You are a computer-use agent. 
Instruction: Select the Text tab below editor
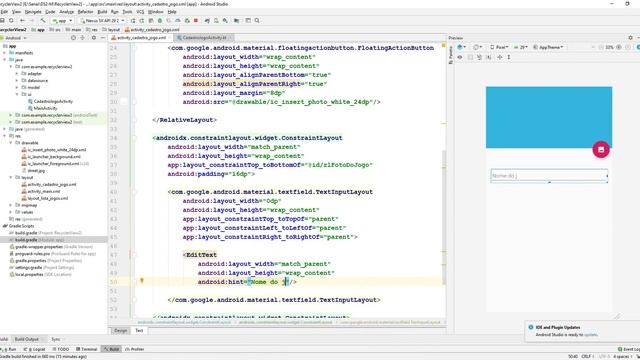pos(139,330)
